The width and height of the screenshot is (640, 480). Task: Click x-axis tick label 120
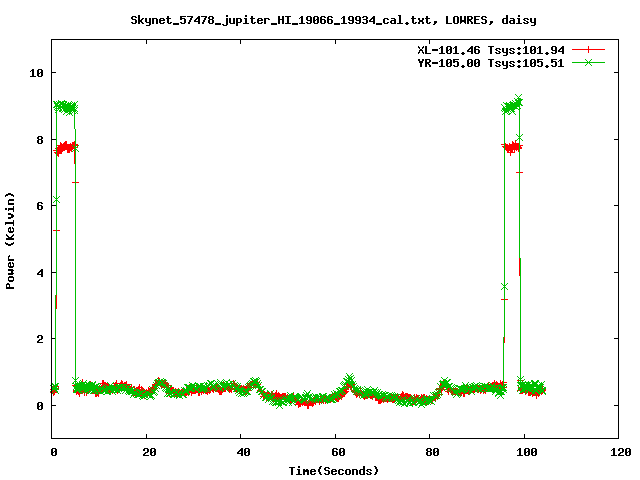pos(621,452)
